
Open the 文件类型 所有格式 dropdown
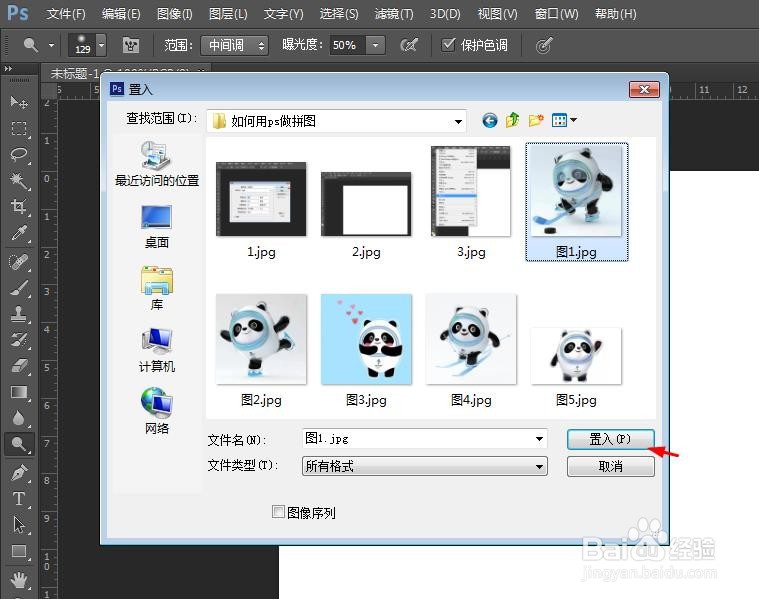(425, 466)
